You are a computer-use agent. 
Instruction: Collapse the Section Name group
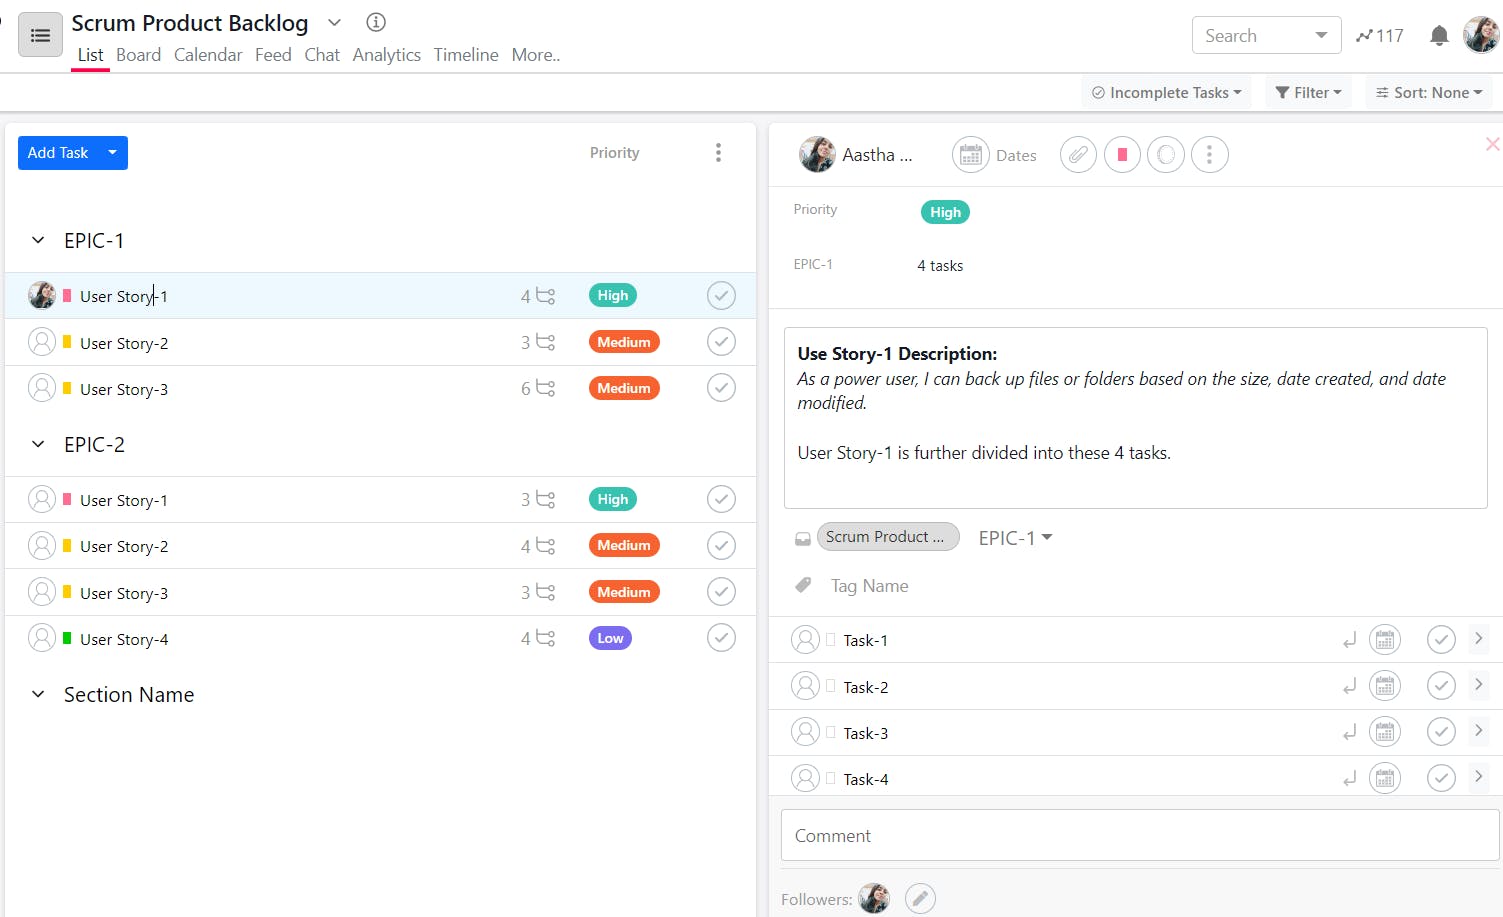pos(38,694)
